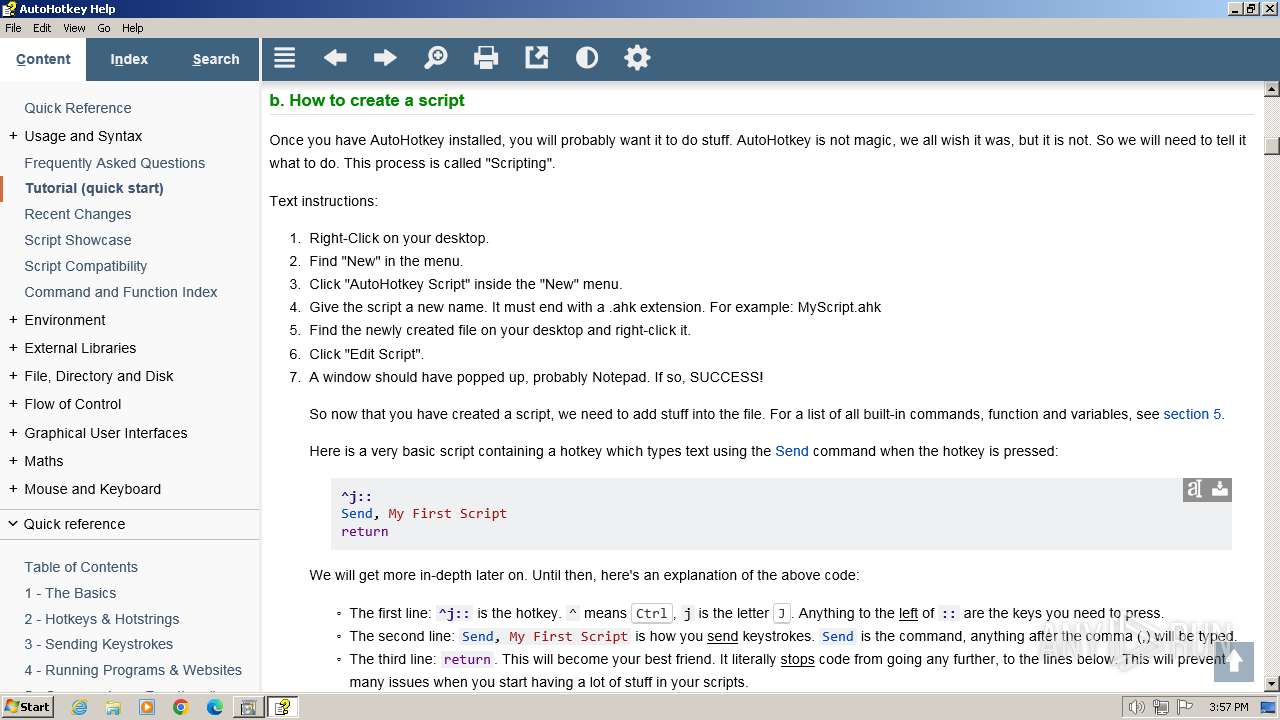Go back with the left arrow icon
The width and height of the screenshot is (1280, 720).
tap(335, 58)
